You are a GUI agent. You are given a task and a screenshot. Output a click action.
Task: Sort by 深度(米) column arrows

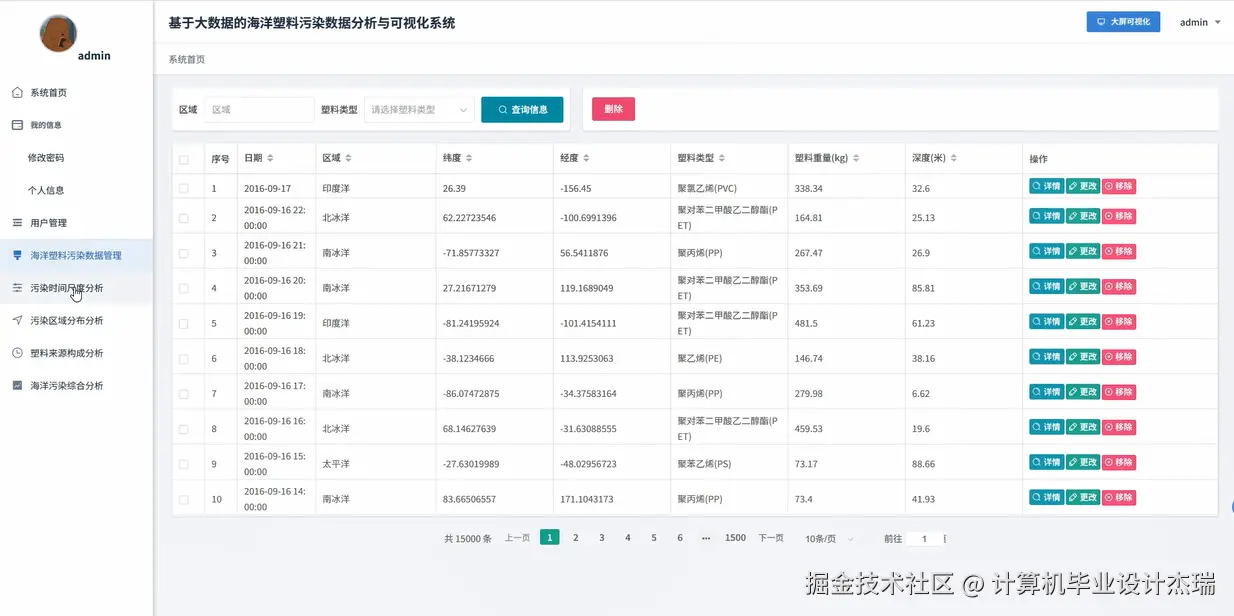pyautogui.click(x=953, y=158)
